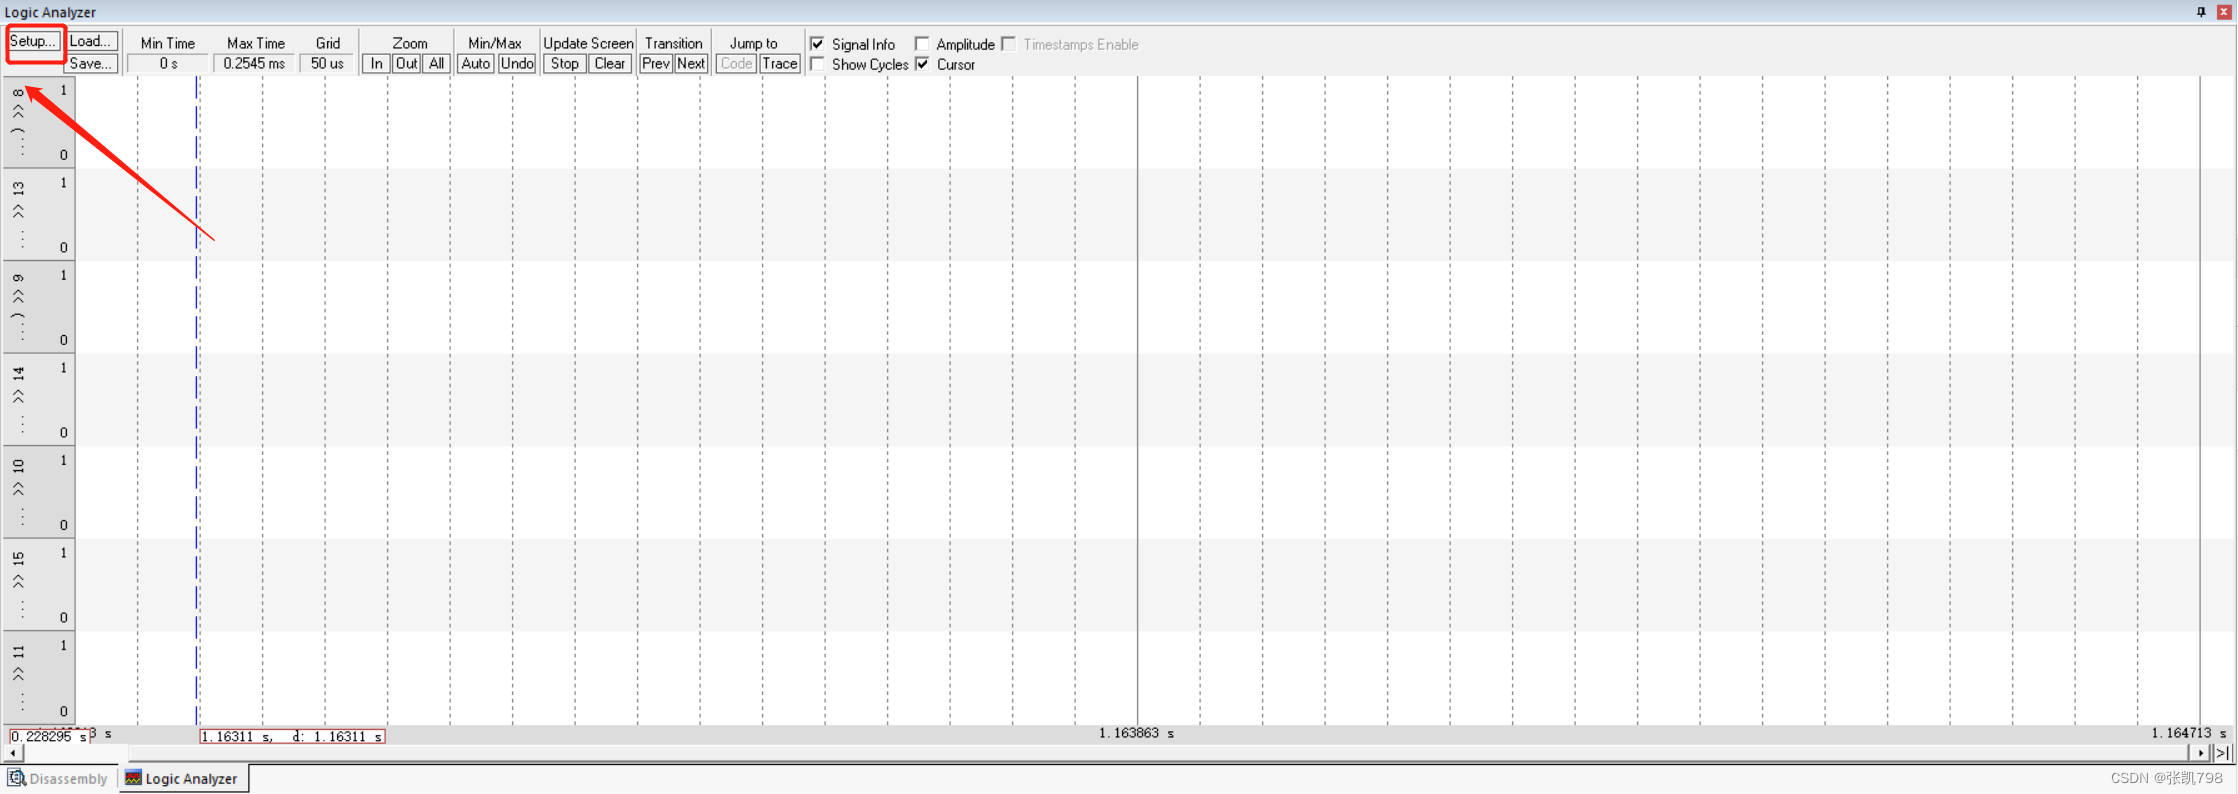The height and width of the screenshot is (794, 2238).
Task: Click the Save... button
Action: pyautogui.click(x=91, y=64)
